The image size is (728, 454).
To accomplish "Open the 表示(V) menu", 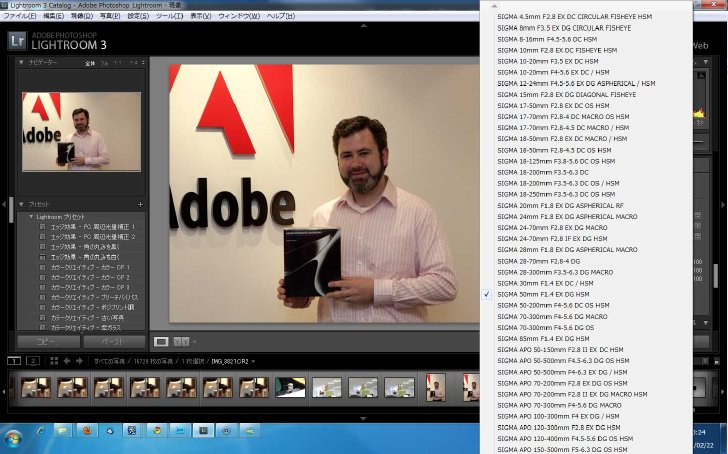I will tap(201, 16).
